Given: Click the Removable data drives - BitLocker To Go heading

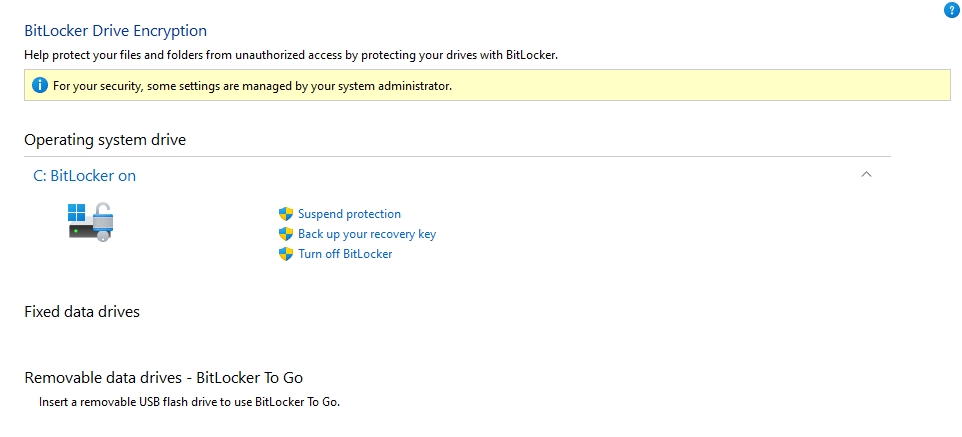Looking at the screenshot, I should tap(163, 378).
